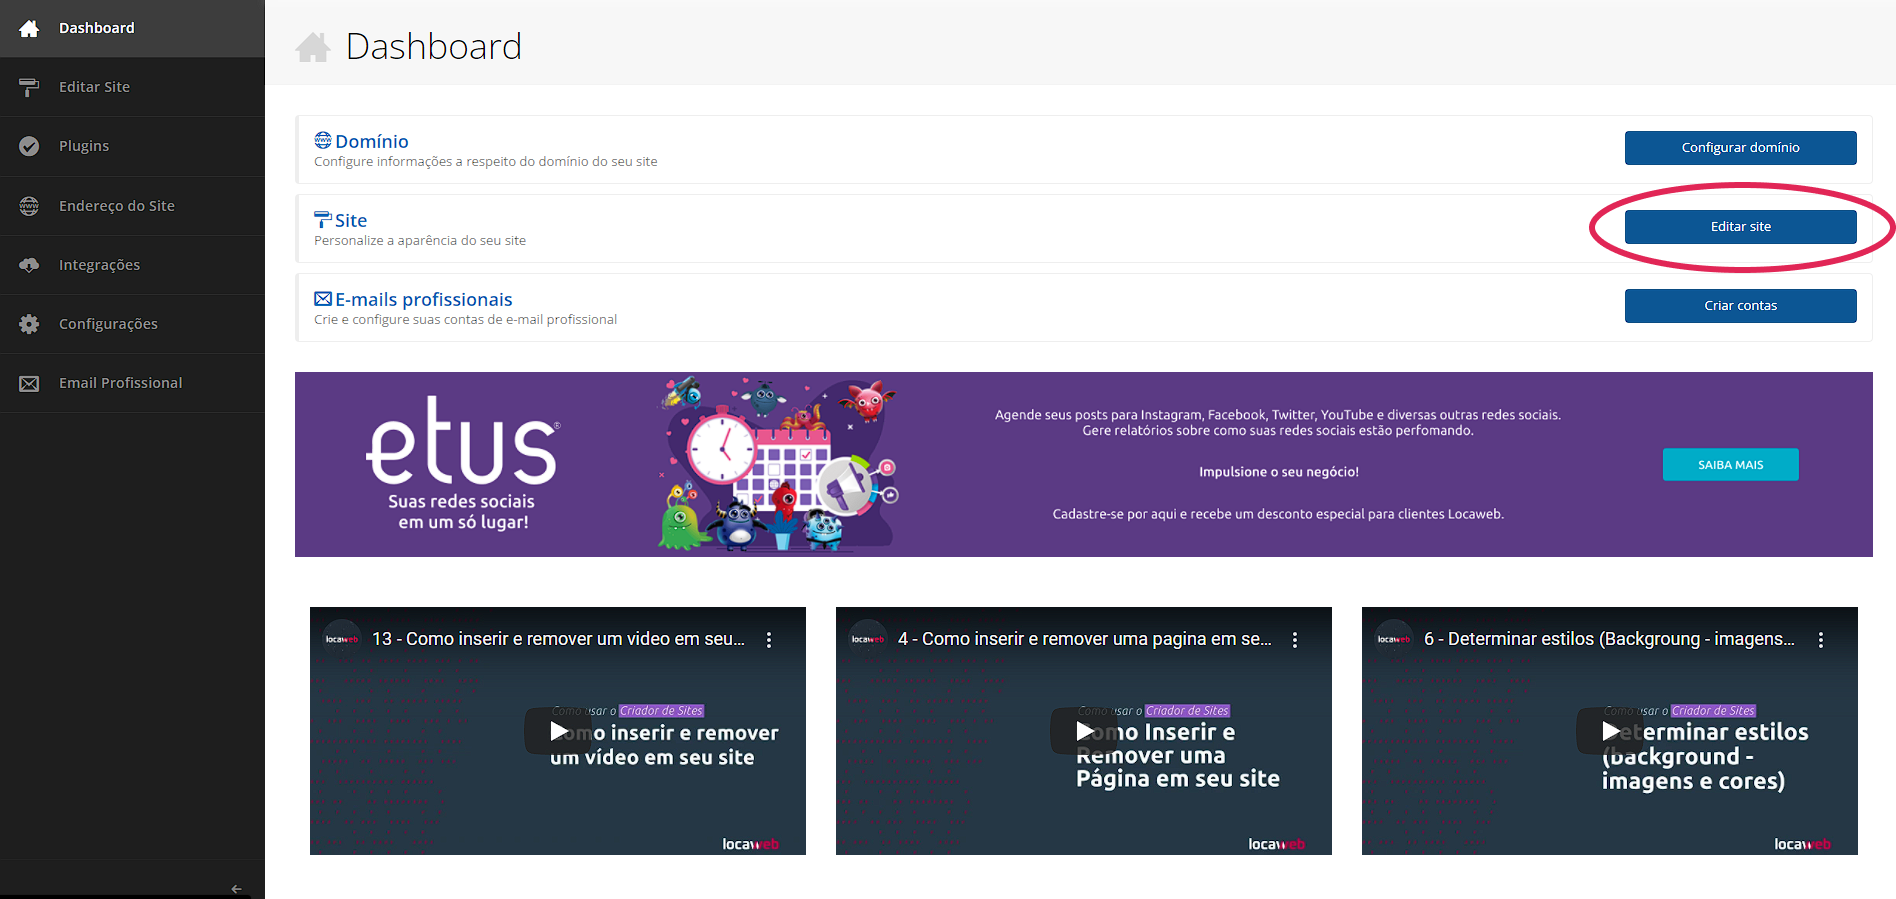
Task: Open Integrações menu item
Action: [x=132, y=264]
